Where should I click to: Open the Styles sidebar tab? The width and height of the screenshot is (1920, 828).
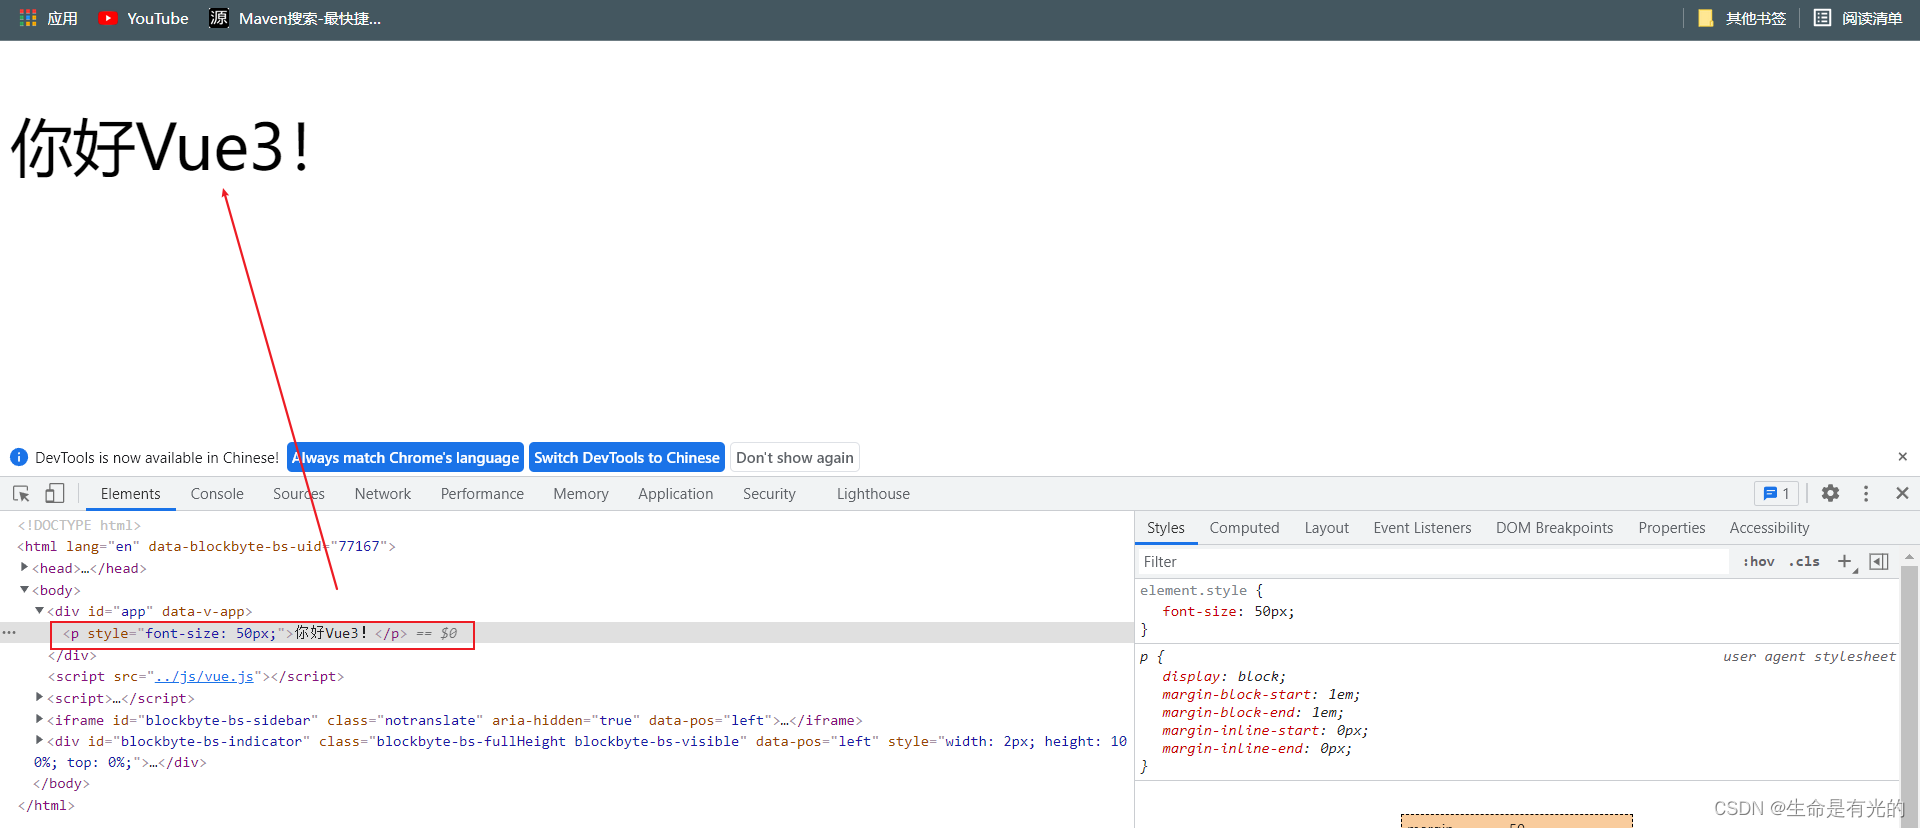[1166, 528]
